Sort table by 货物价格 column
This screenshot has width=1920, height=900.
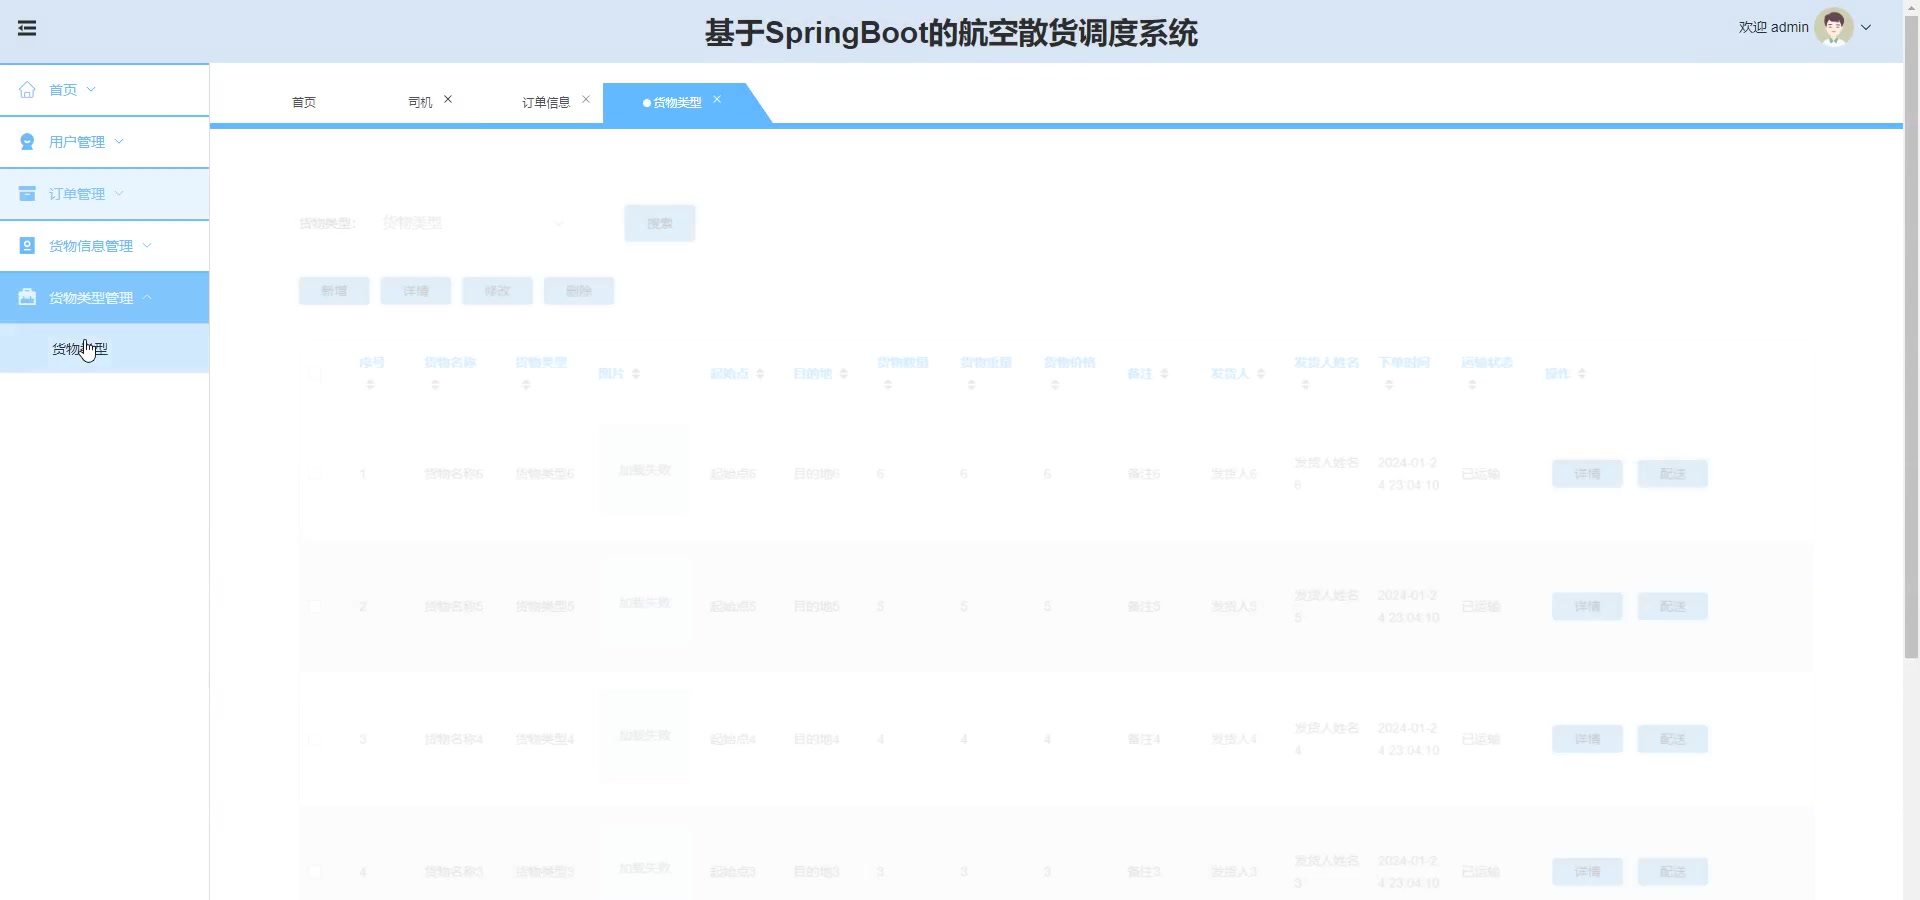[x=1055, y=385]
